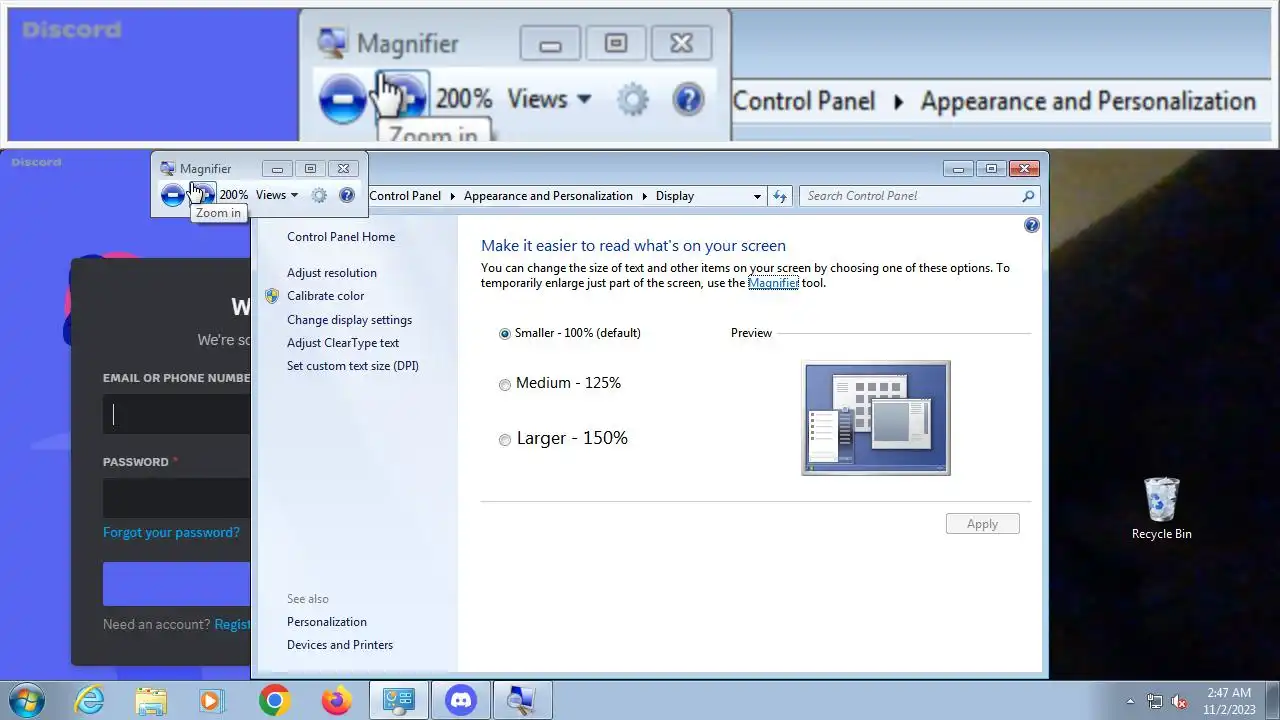Click Discord password field
The image size is (1280, 720).
177,498
